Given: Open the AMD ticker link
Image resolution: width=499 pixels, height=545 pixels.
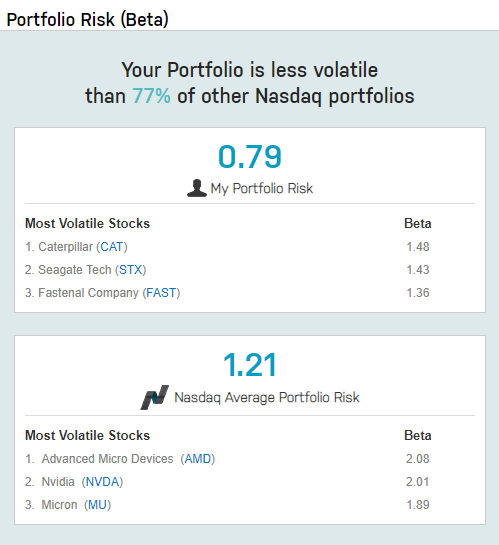Looking at the screenshot, I should click(198, 459).
